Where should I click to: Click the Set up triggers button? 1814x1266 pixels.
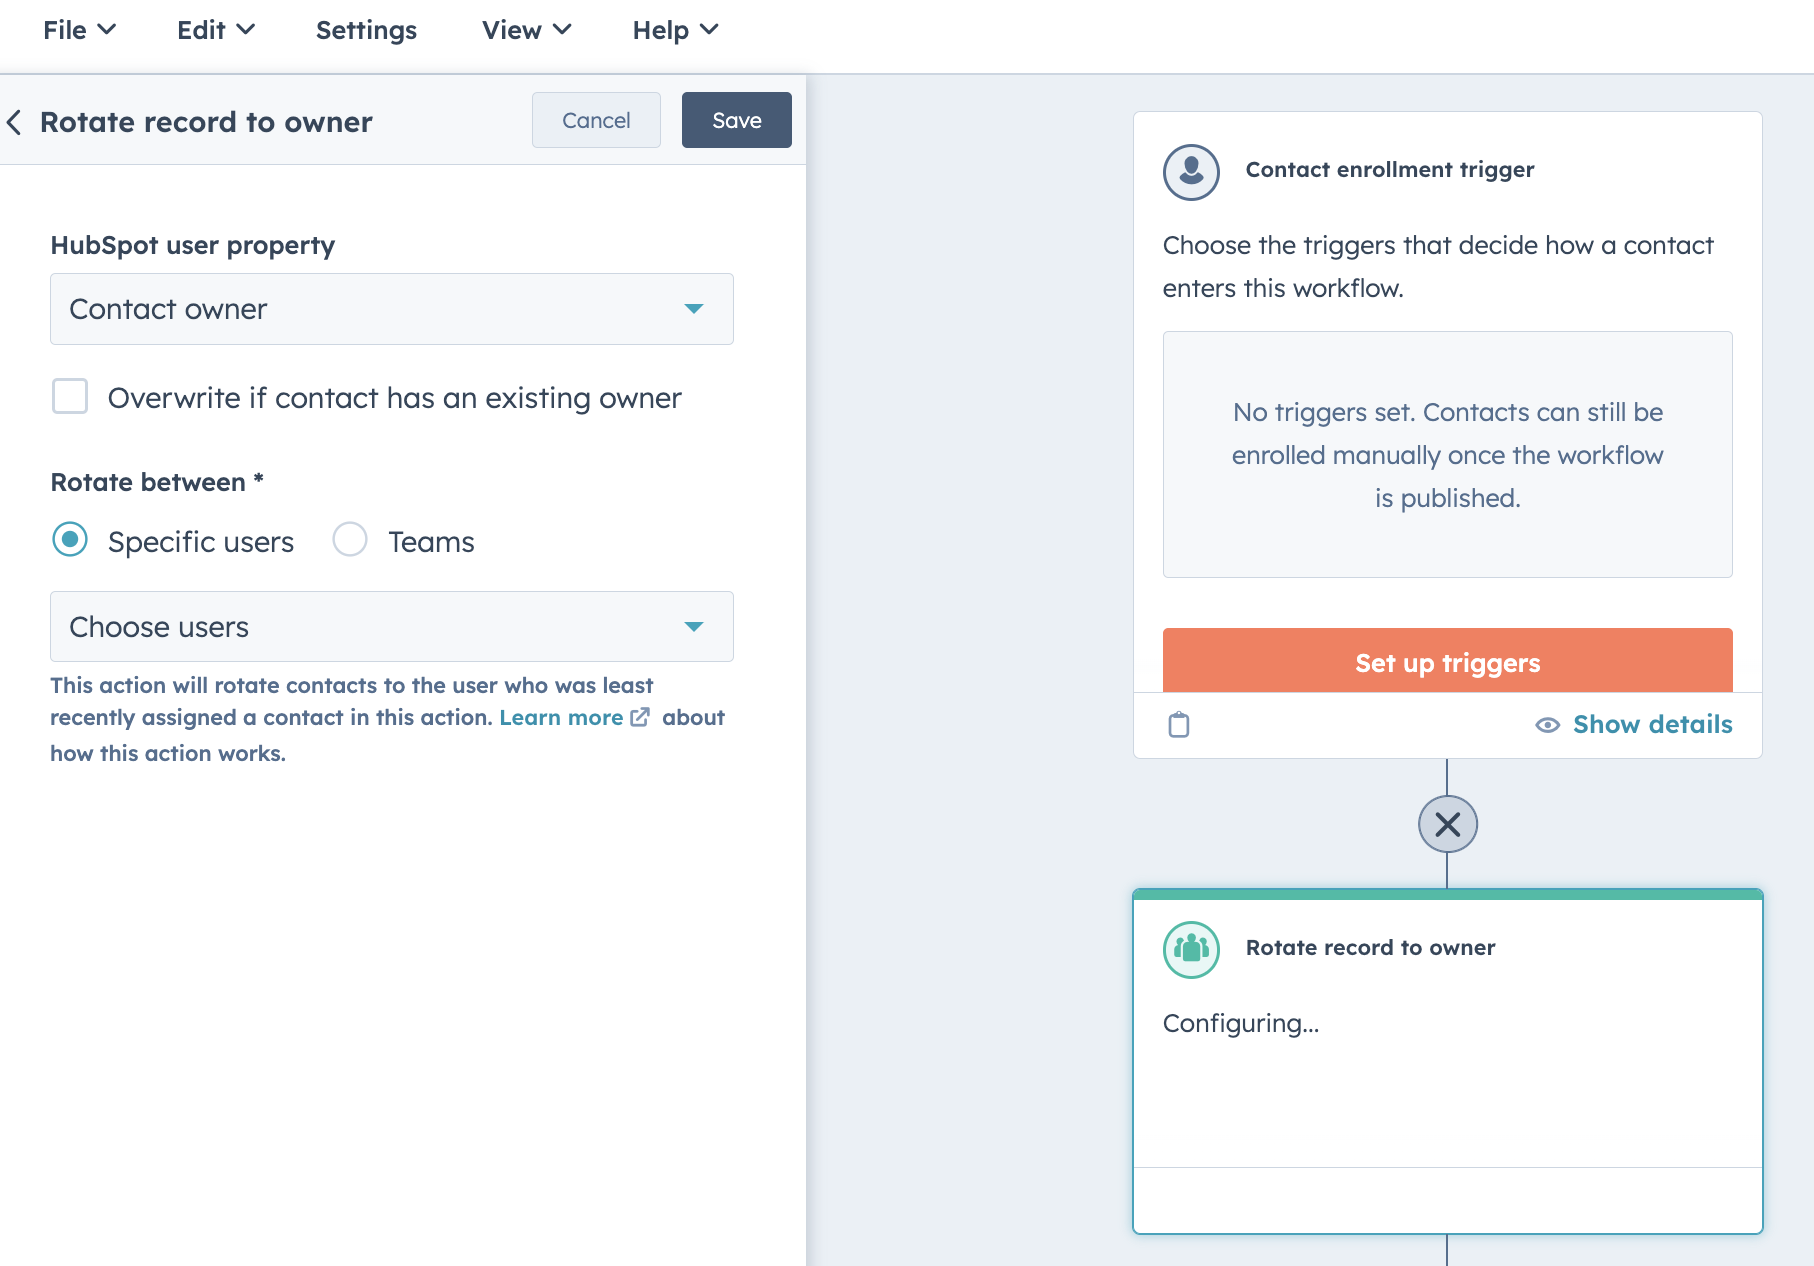[x=1446, y=662]
